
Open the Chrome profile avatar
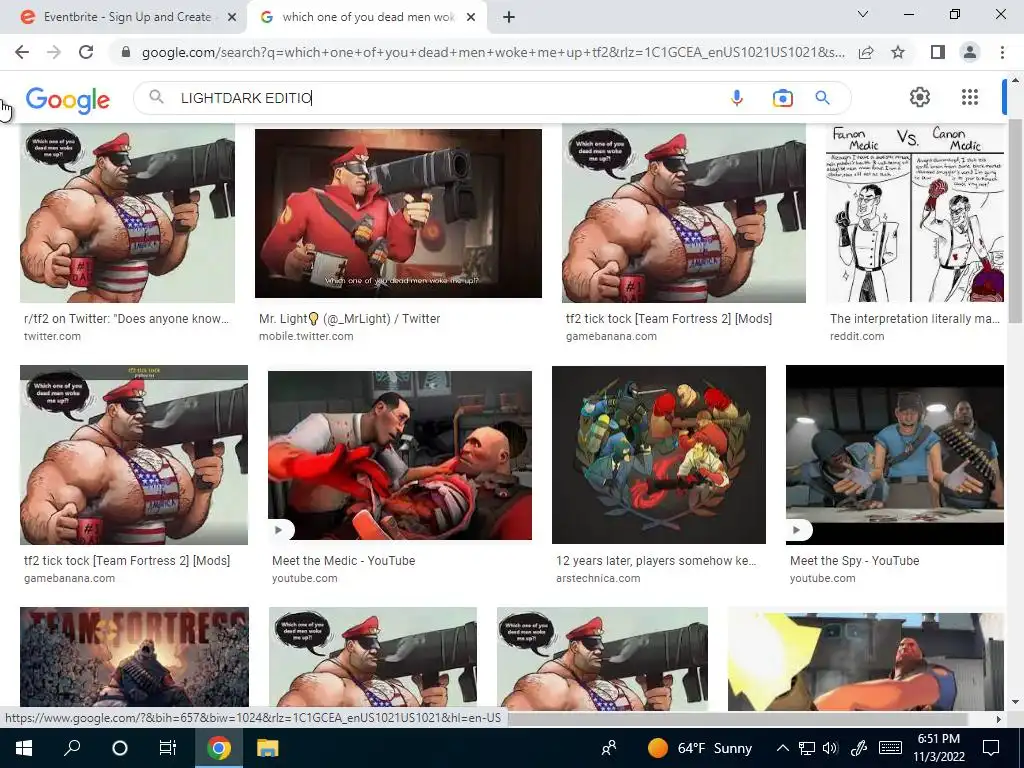[970, 52]
